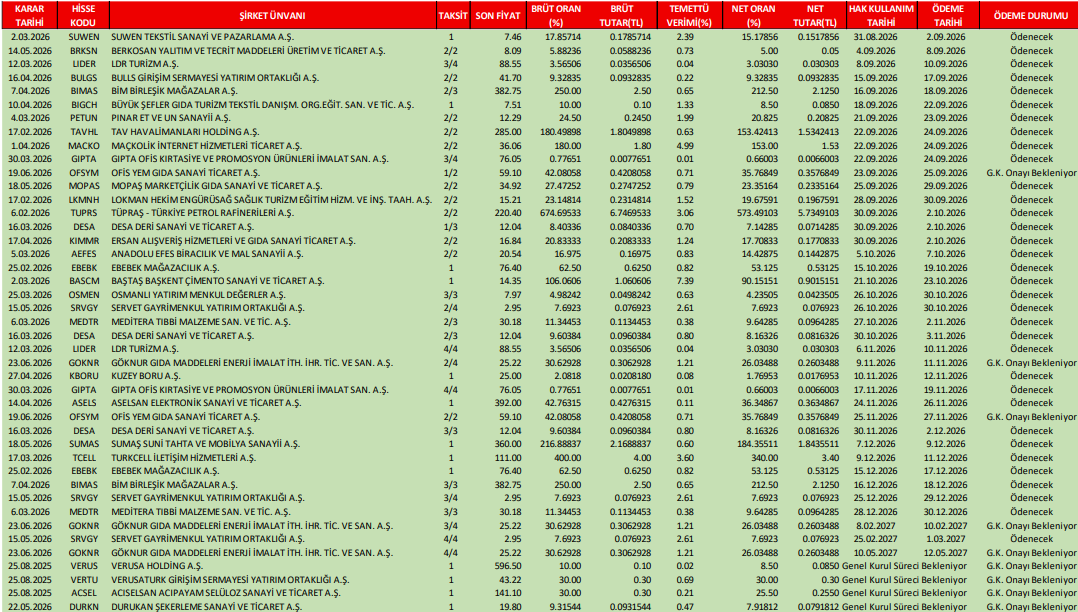Click the HAK KULLANIM TARİHİ header
The height and width of the screenshot is (612, 1078).
pos(881,16)
